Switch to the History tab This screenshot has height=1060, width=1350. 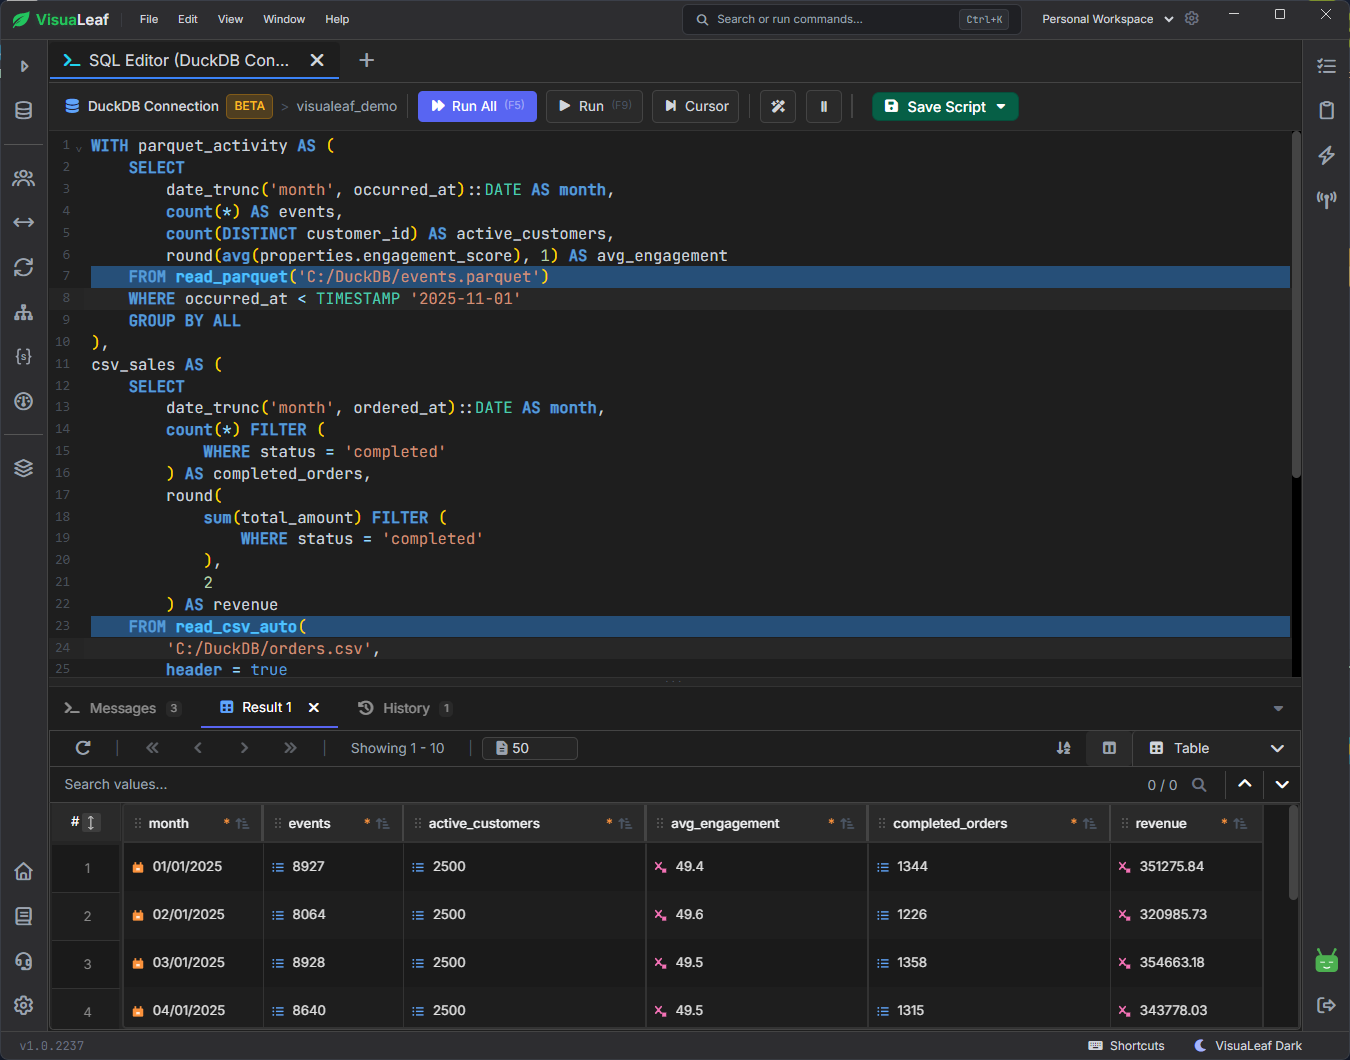point(405,708)
